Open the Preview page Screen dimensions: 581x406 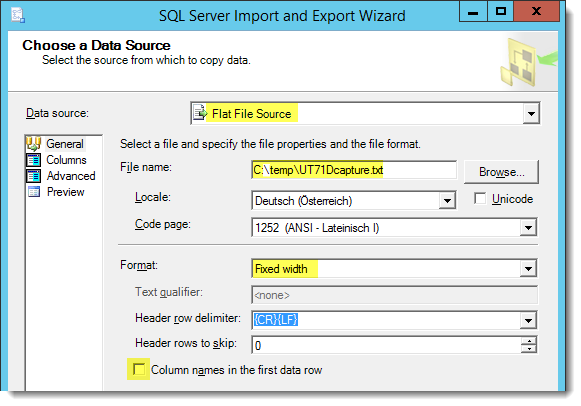click(66, 192)
